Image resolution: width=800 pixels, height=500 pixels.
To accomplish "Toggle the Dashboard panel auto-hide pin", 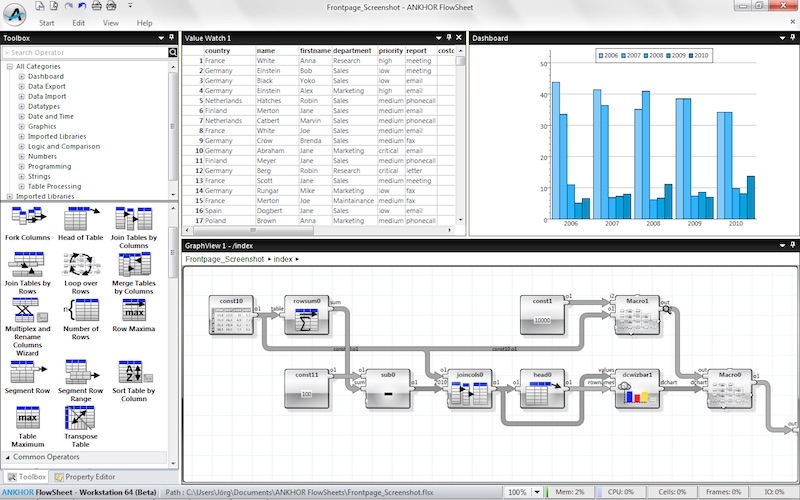I will (x=792, y=37).
